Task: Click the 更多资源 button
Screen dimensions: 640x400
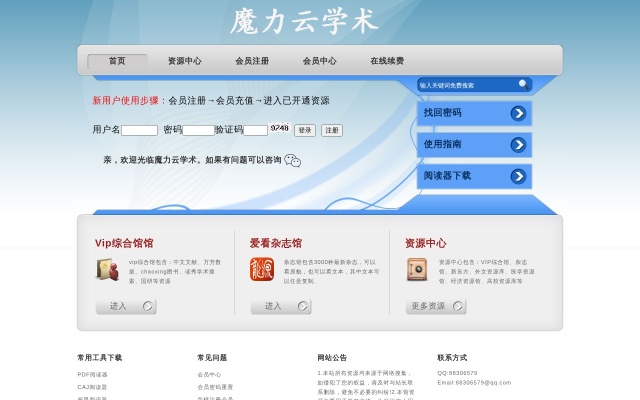Action: click(x=436, y=306)
